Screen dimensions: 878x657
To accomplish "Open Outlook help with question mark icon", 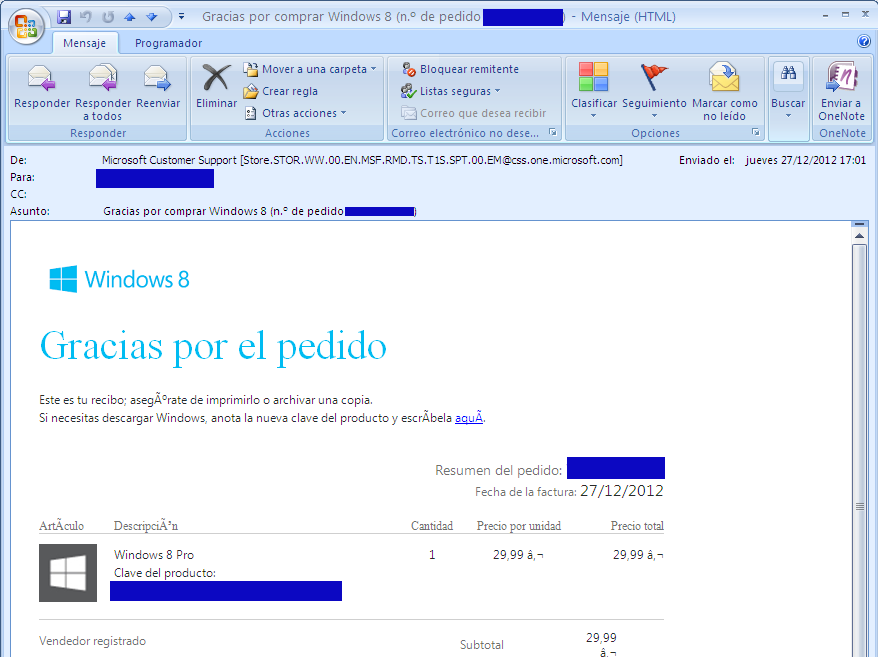I will point(863,41).
